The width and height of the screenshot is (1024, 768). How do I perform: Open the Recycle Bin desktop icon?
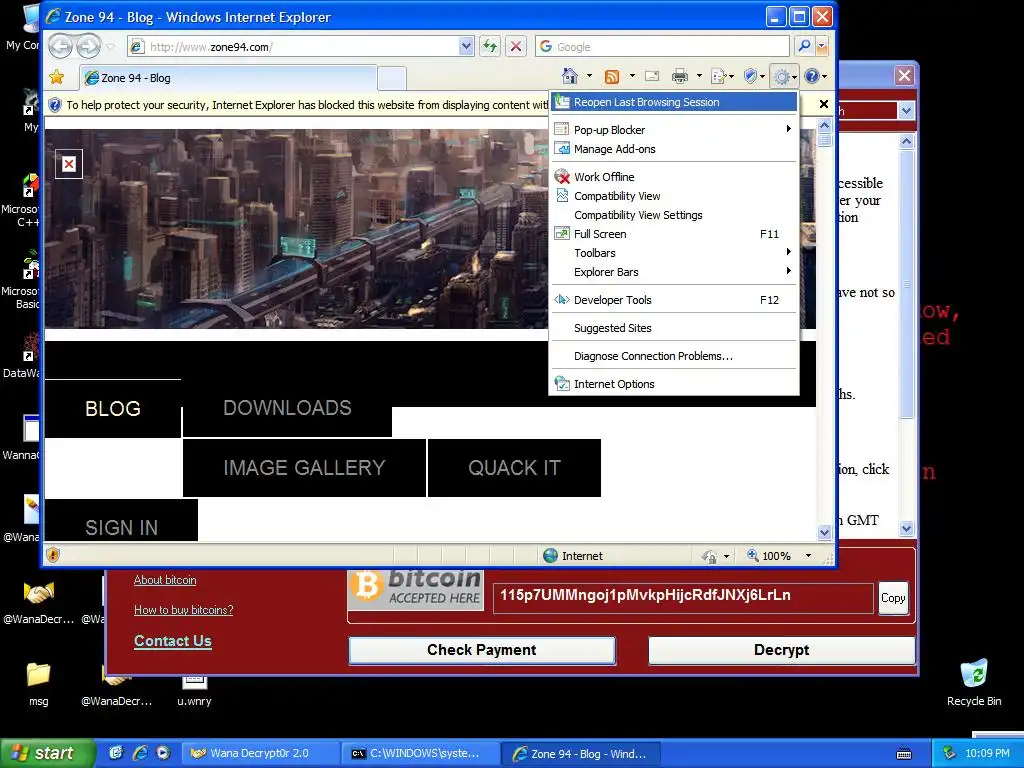pyautogui.click(x=974, y=682)
